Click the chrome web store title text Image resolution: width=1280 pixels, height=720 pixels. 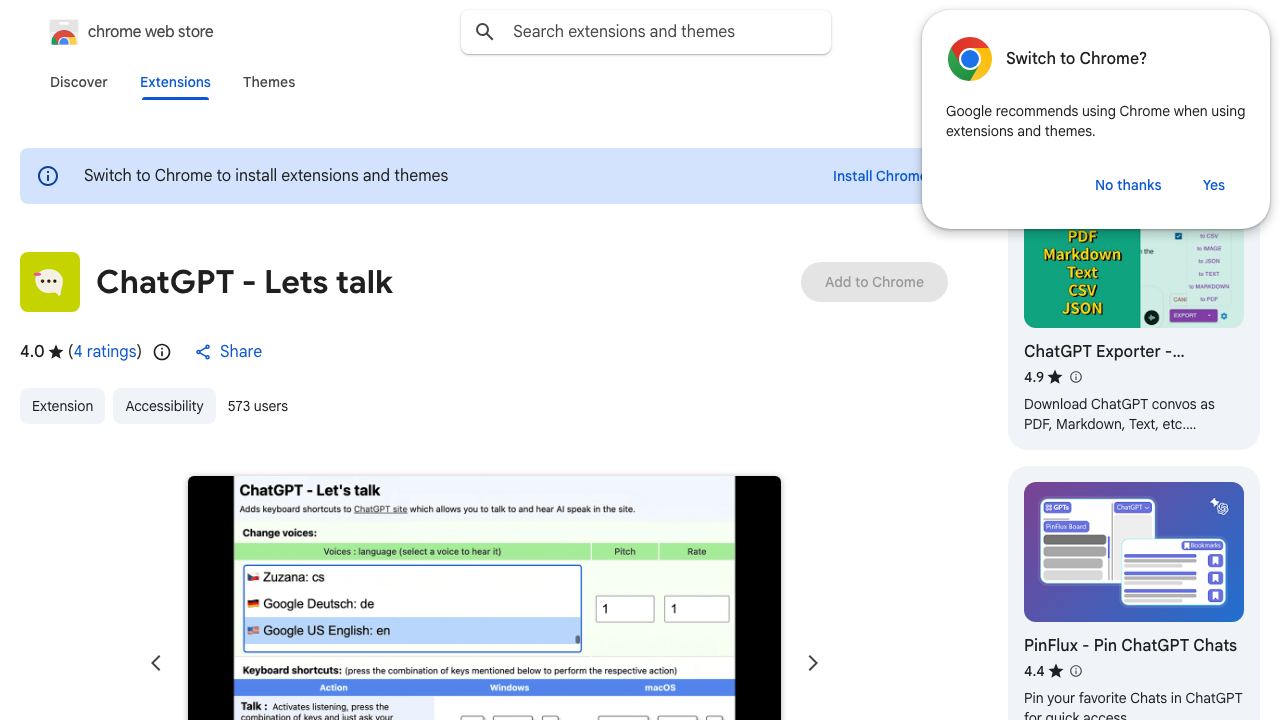click(151, 32)
